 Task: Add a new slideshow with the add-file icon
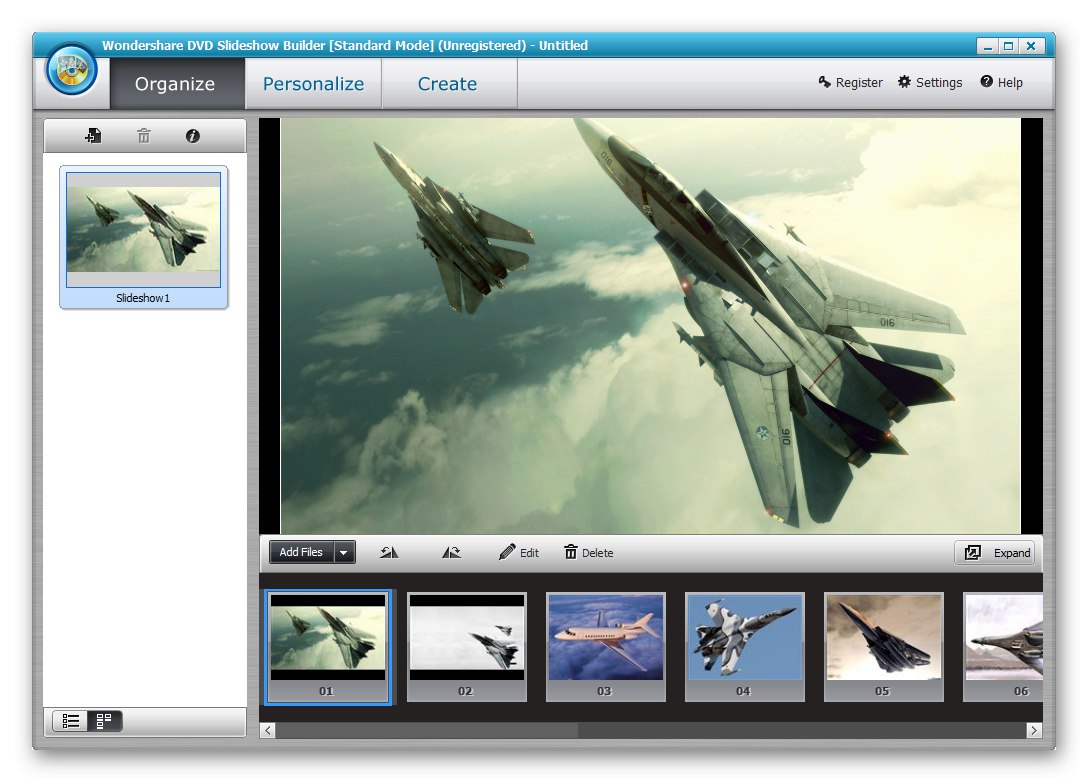pyautogui.click(x=94, y=136)
